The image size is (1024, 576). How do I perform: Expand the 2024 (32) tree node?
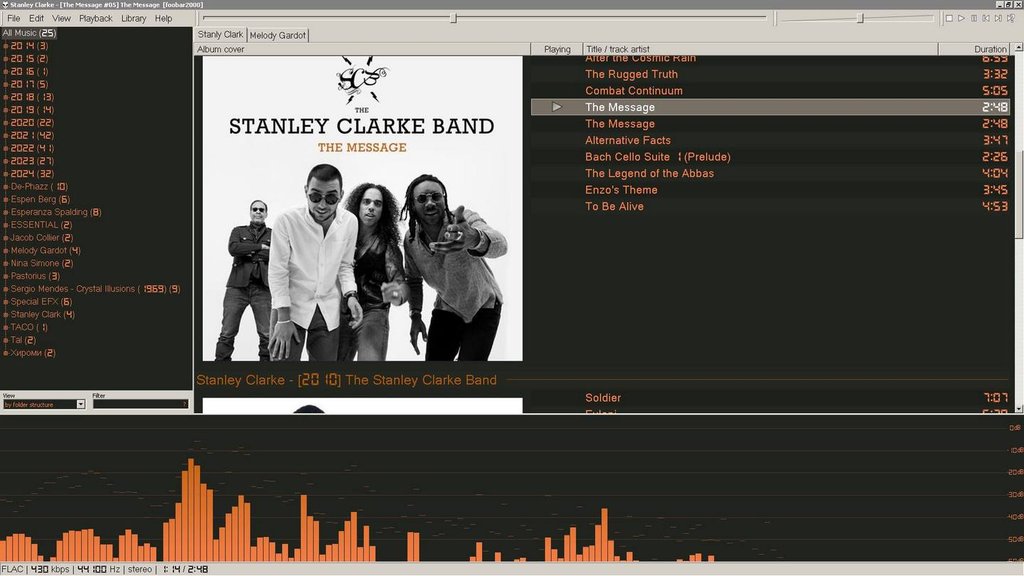[x=6, y=174]
